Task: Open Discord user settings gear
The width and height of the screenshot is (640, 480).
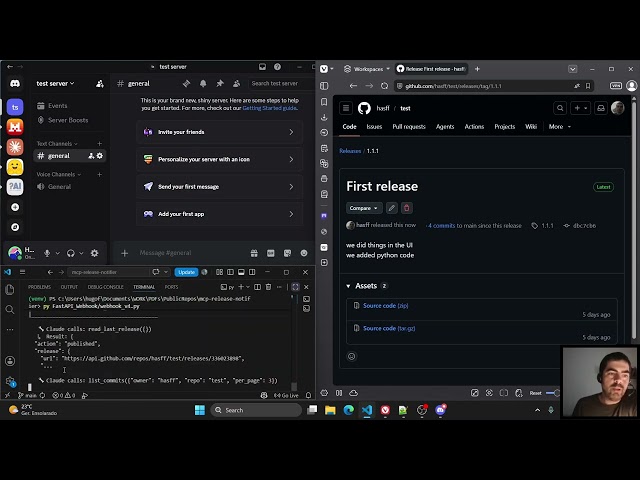Action: click(x=94, y=253)
